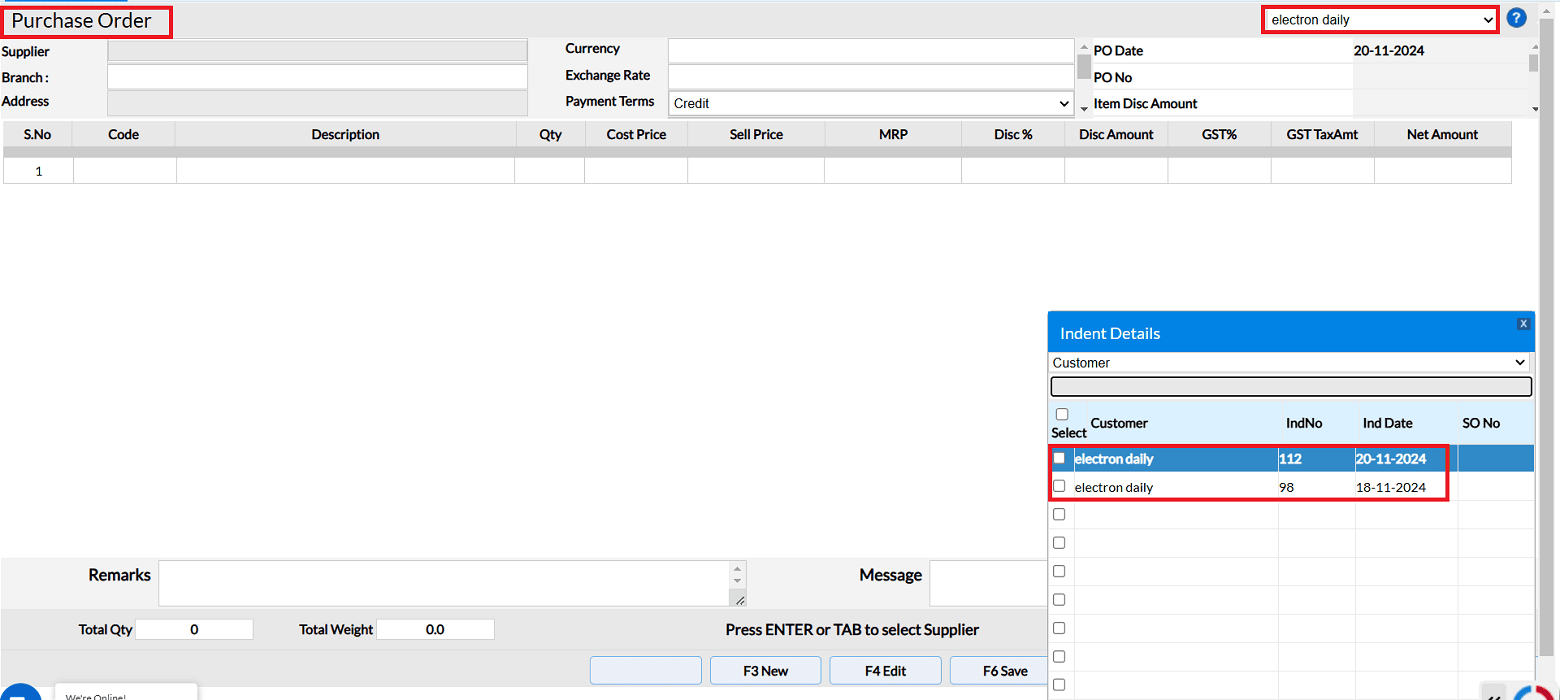Click the Item Disc Amount value field
Screen dimensions: 1560x700
(1440, 103)
